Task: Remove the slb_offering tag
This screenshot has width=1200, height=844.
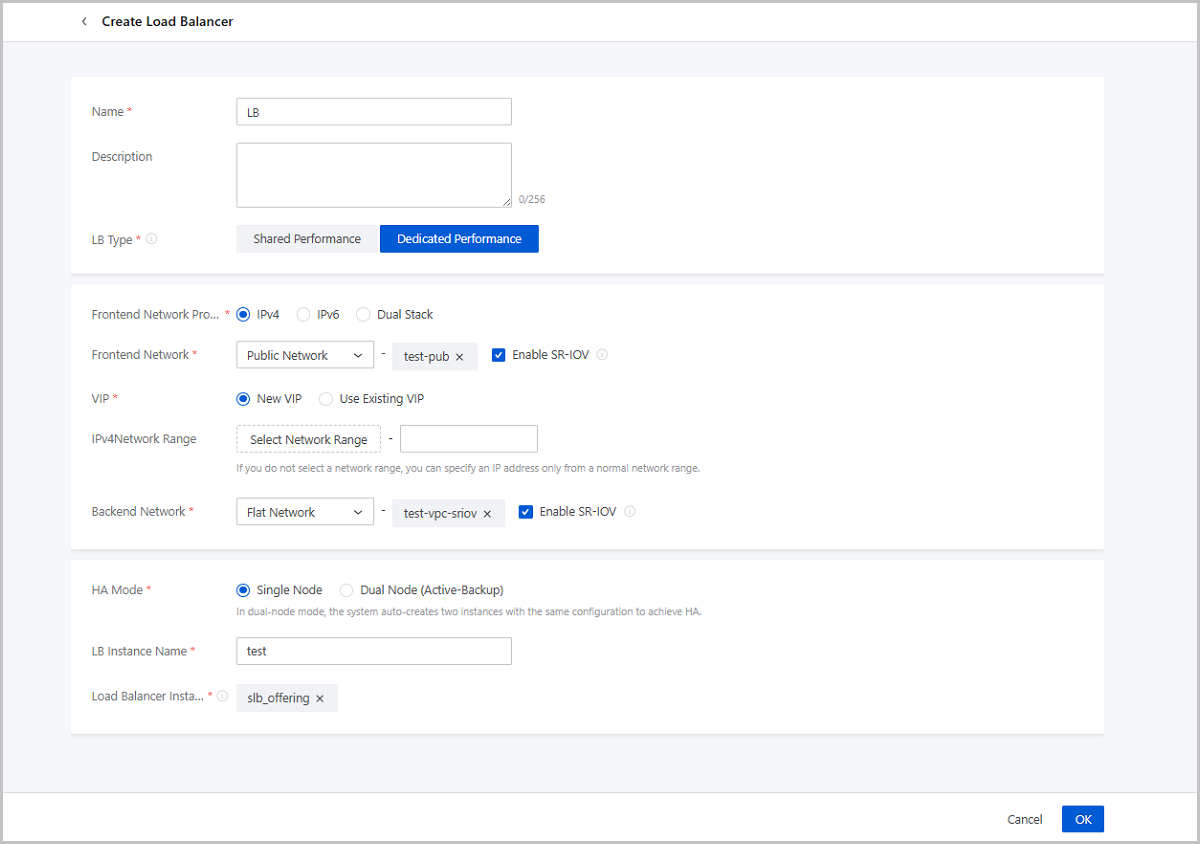Action: (320, 699)
